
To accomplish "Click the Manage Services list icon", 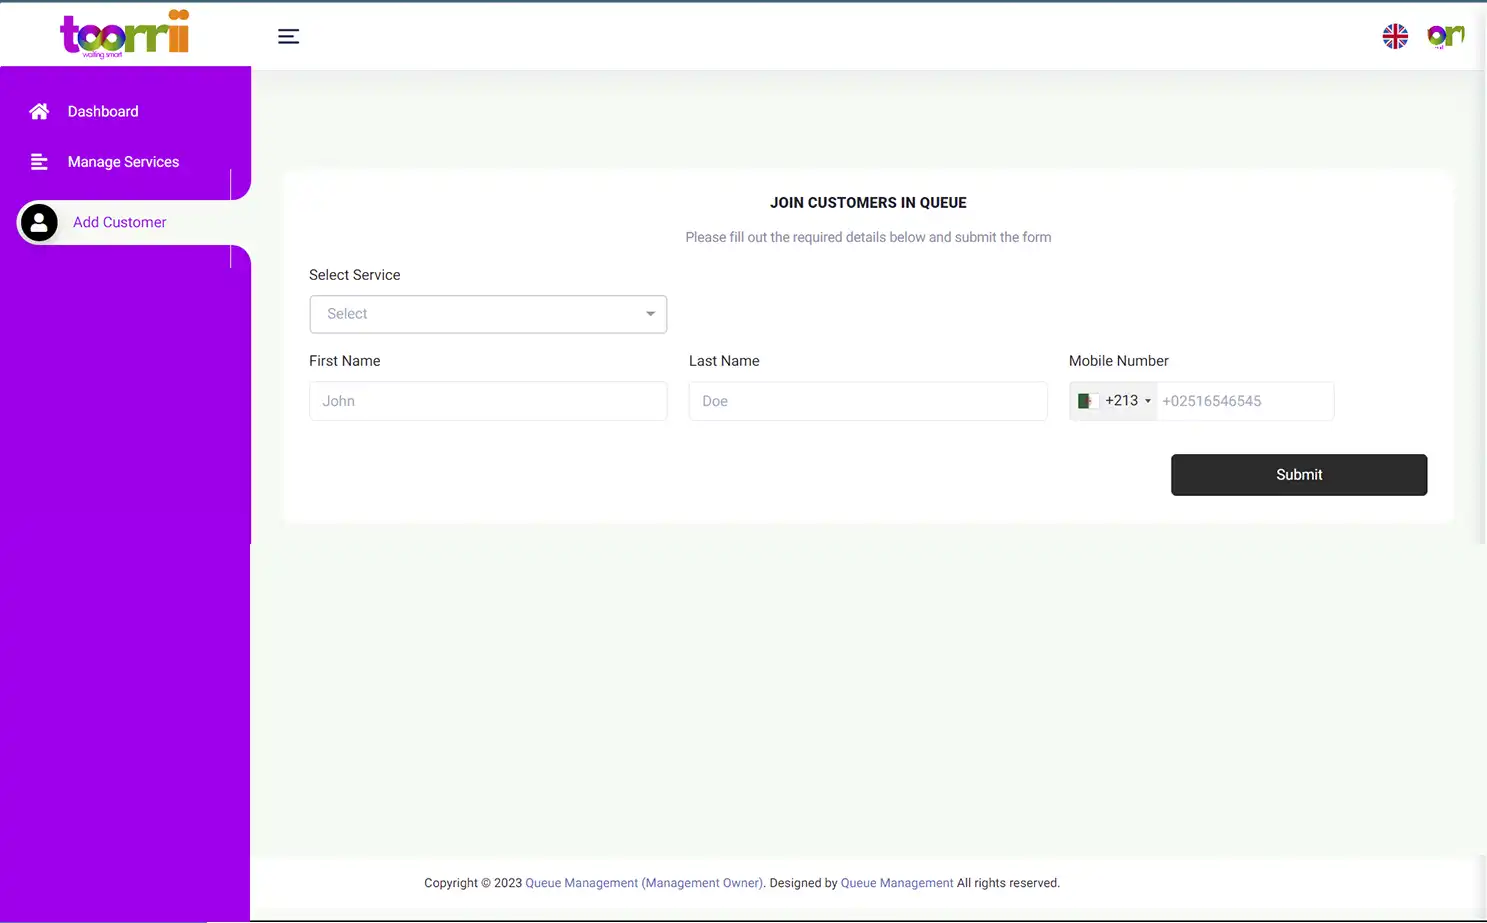I will point(39,161).
